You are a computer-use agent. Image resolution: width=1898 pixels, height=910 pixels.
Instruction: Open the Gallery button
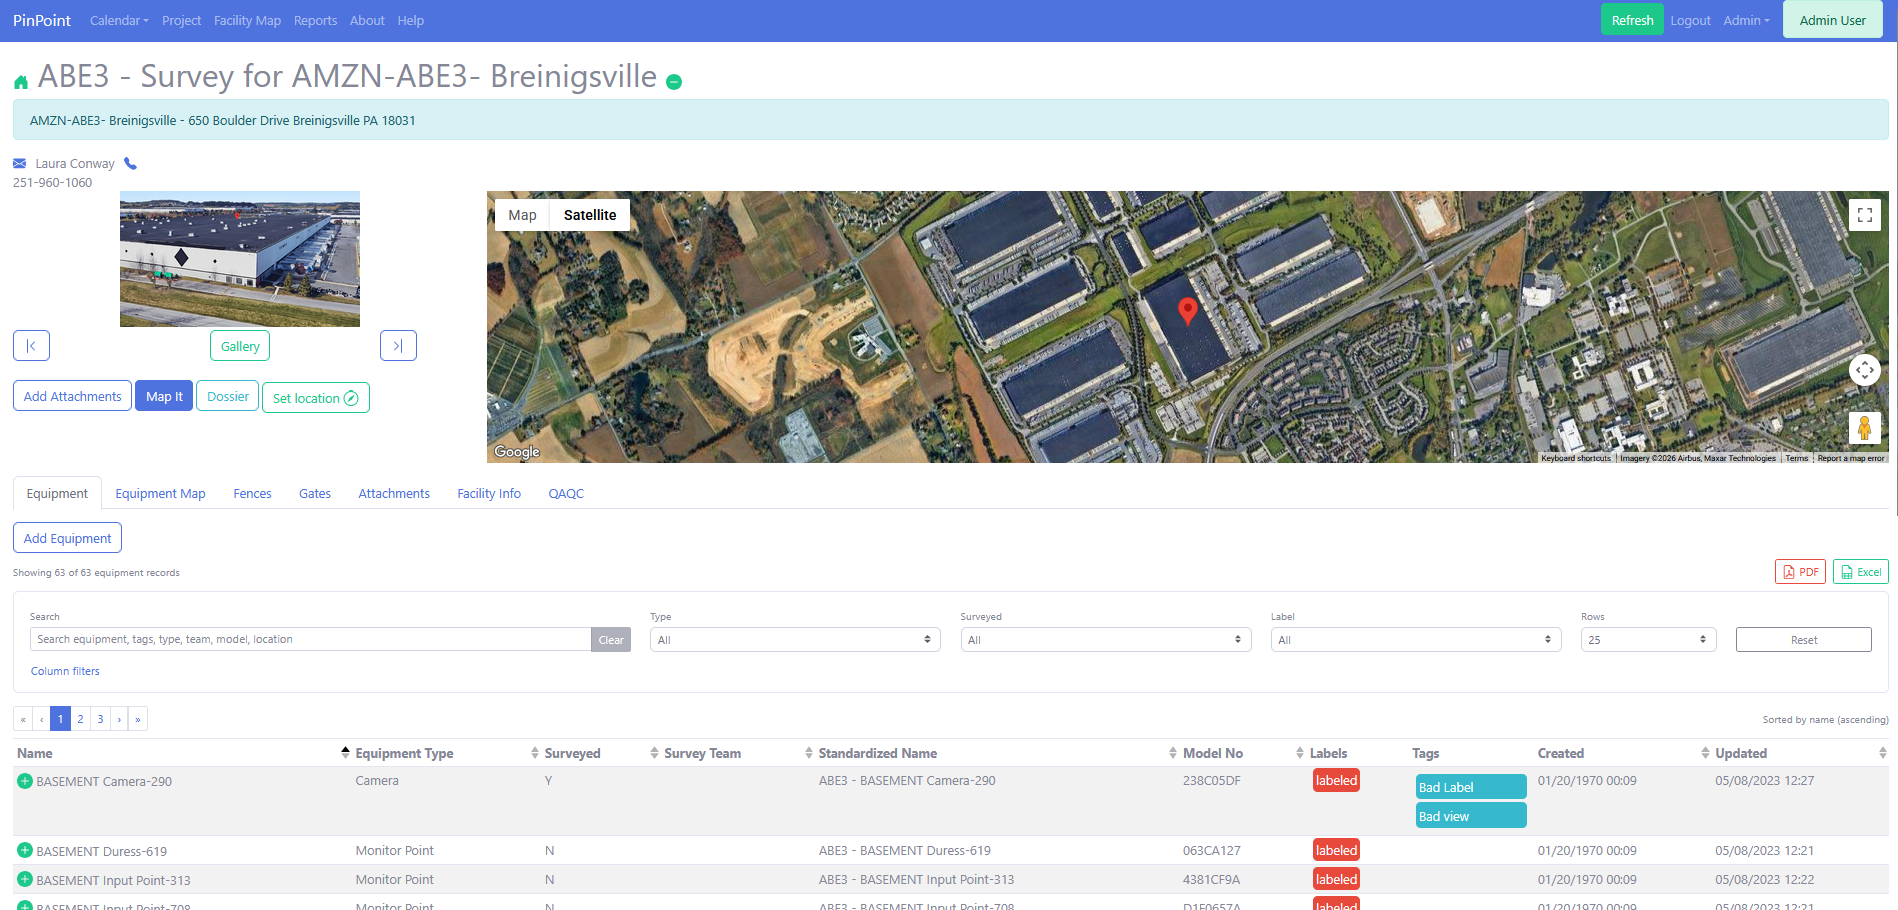tap(240, 346)
